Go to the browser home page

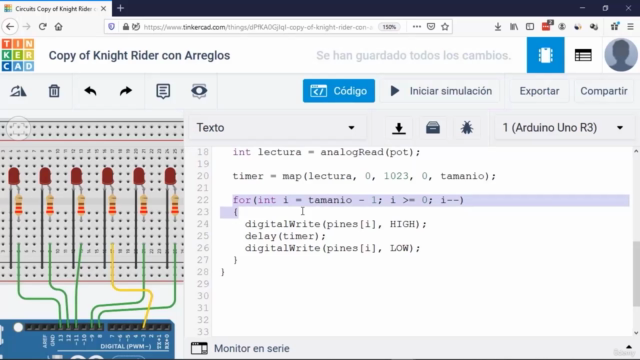pos(58,27)
